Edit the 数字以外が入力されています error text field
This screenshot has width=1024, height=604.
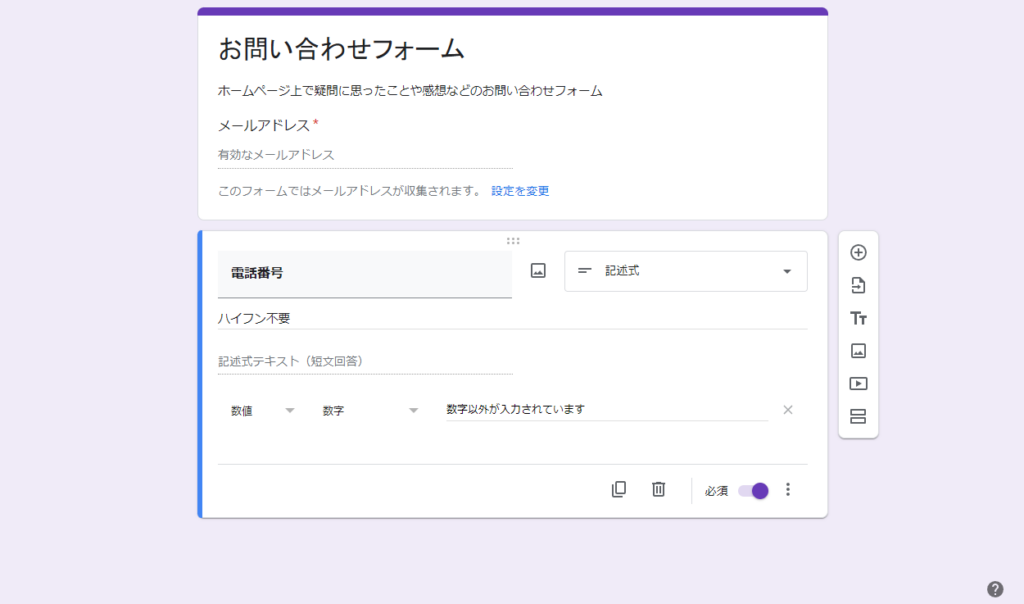(607, 410)
